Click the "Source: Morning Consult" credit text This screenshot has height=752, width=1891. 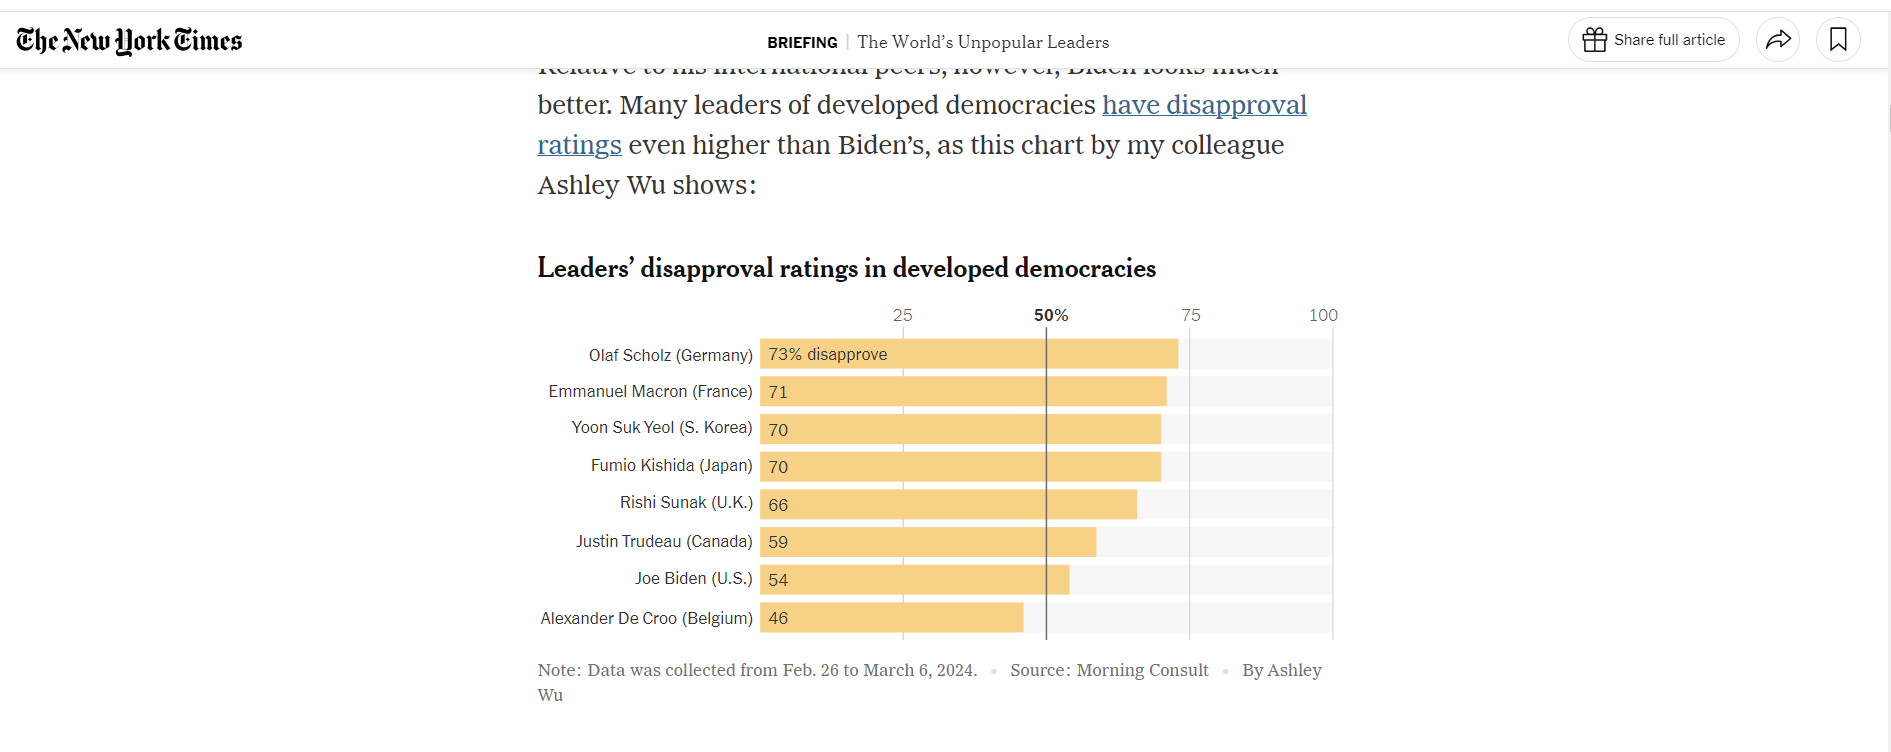pos(1109,670)
